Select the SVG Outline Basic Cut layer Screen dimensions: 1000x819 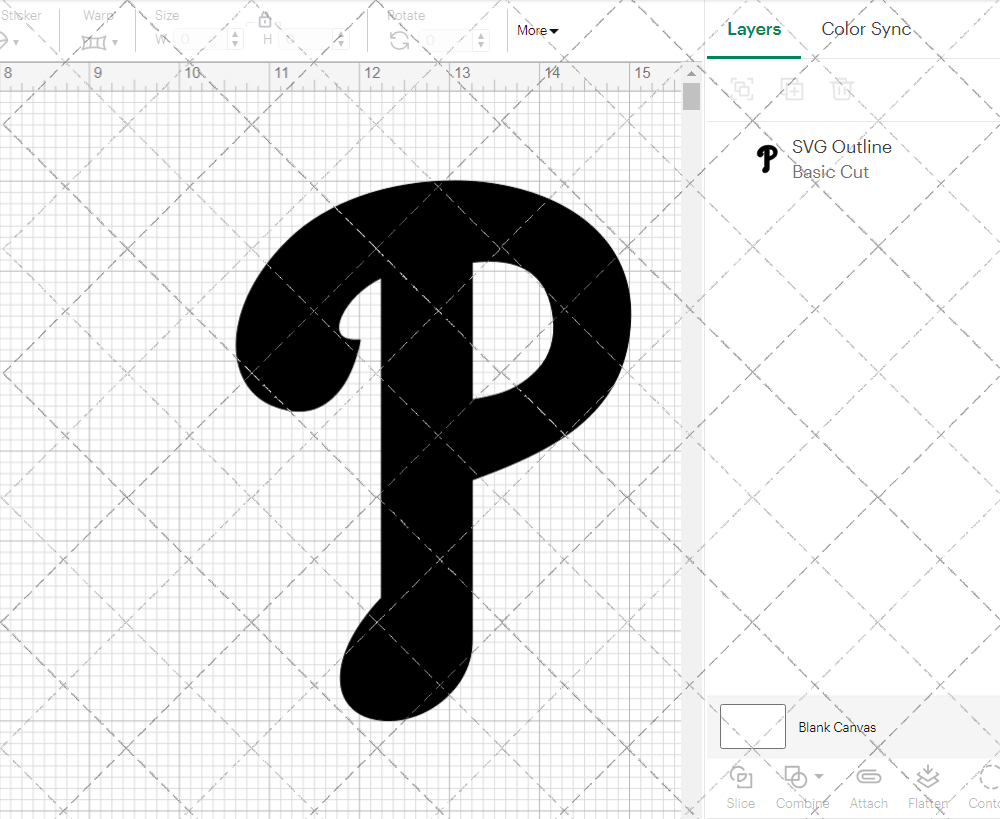point(842,158)
